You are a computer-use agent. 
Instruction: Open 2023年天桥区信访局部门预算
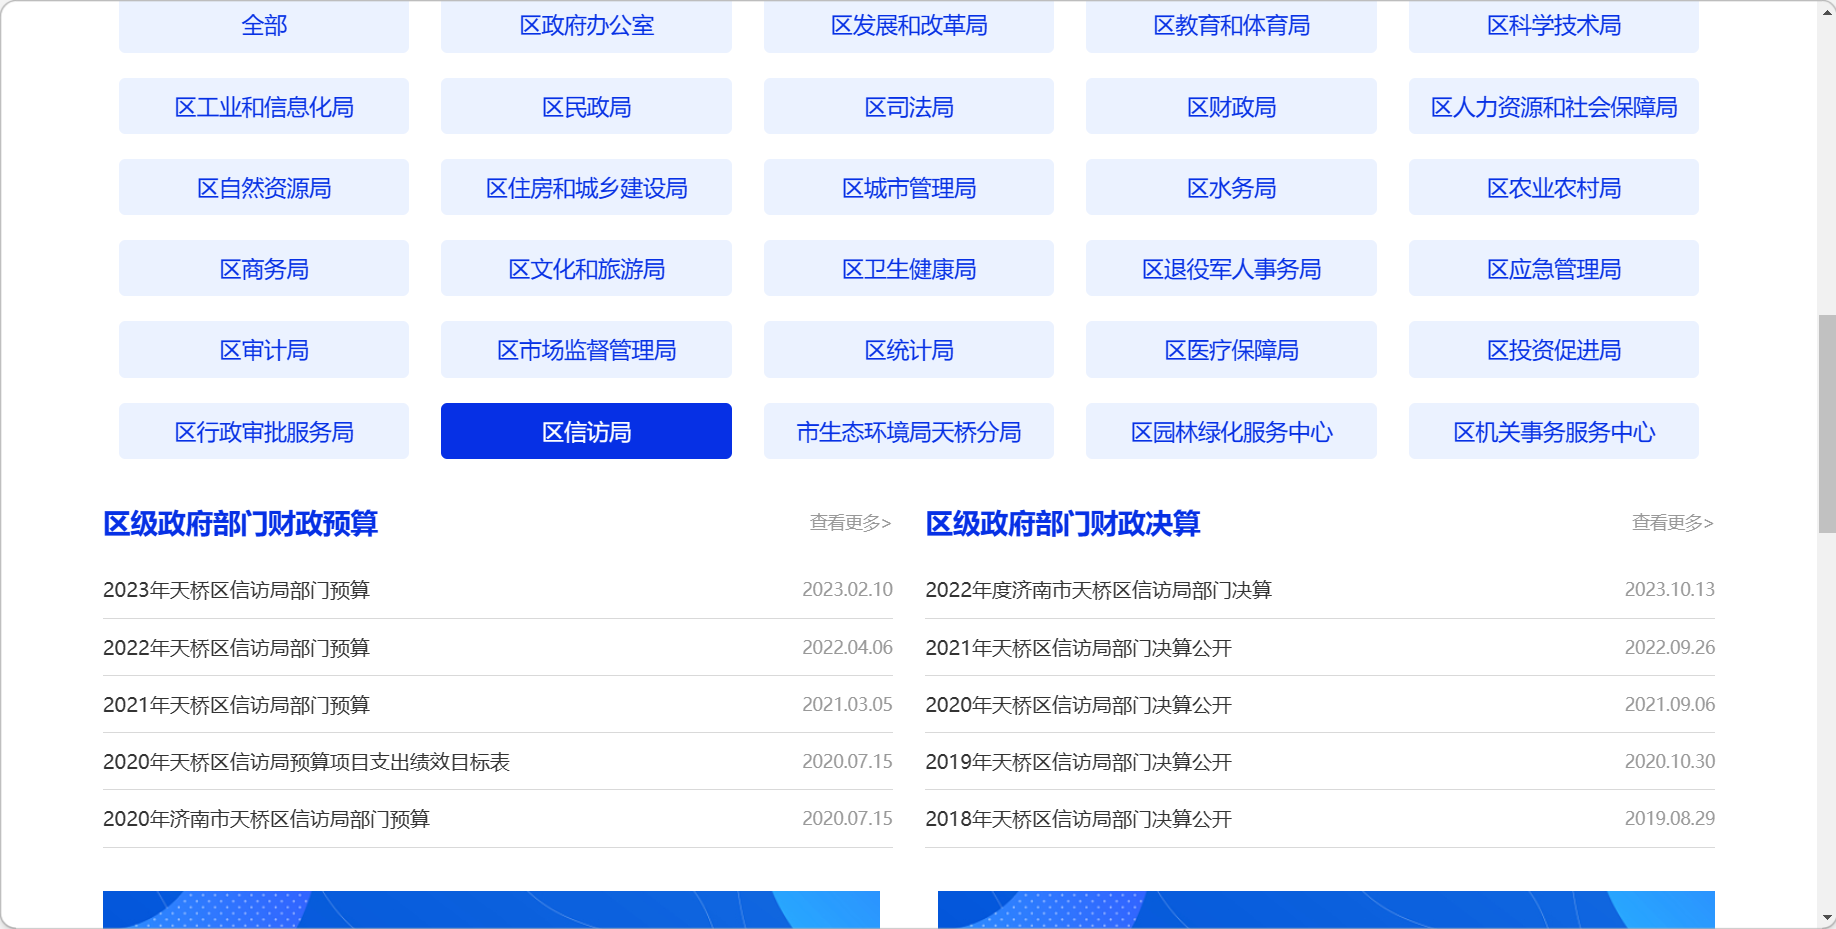point(236,590)
